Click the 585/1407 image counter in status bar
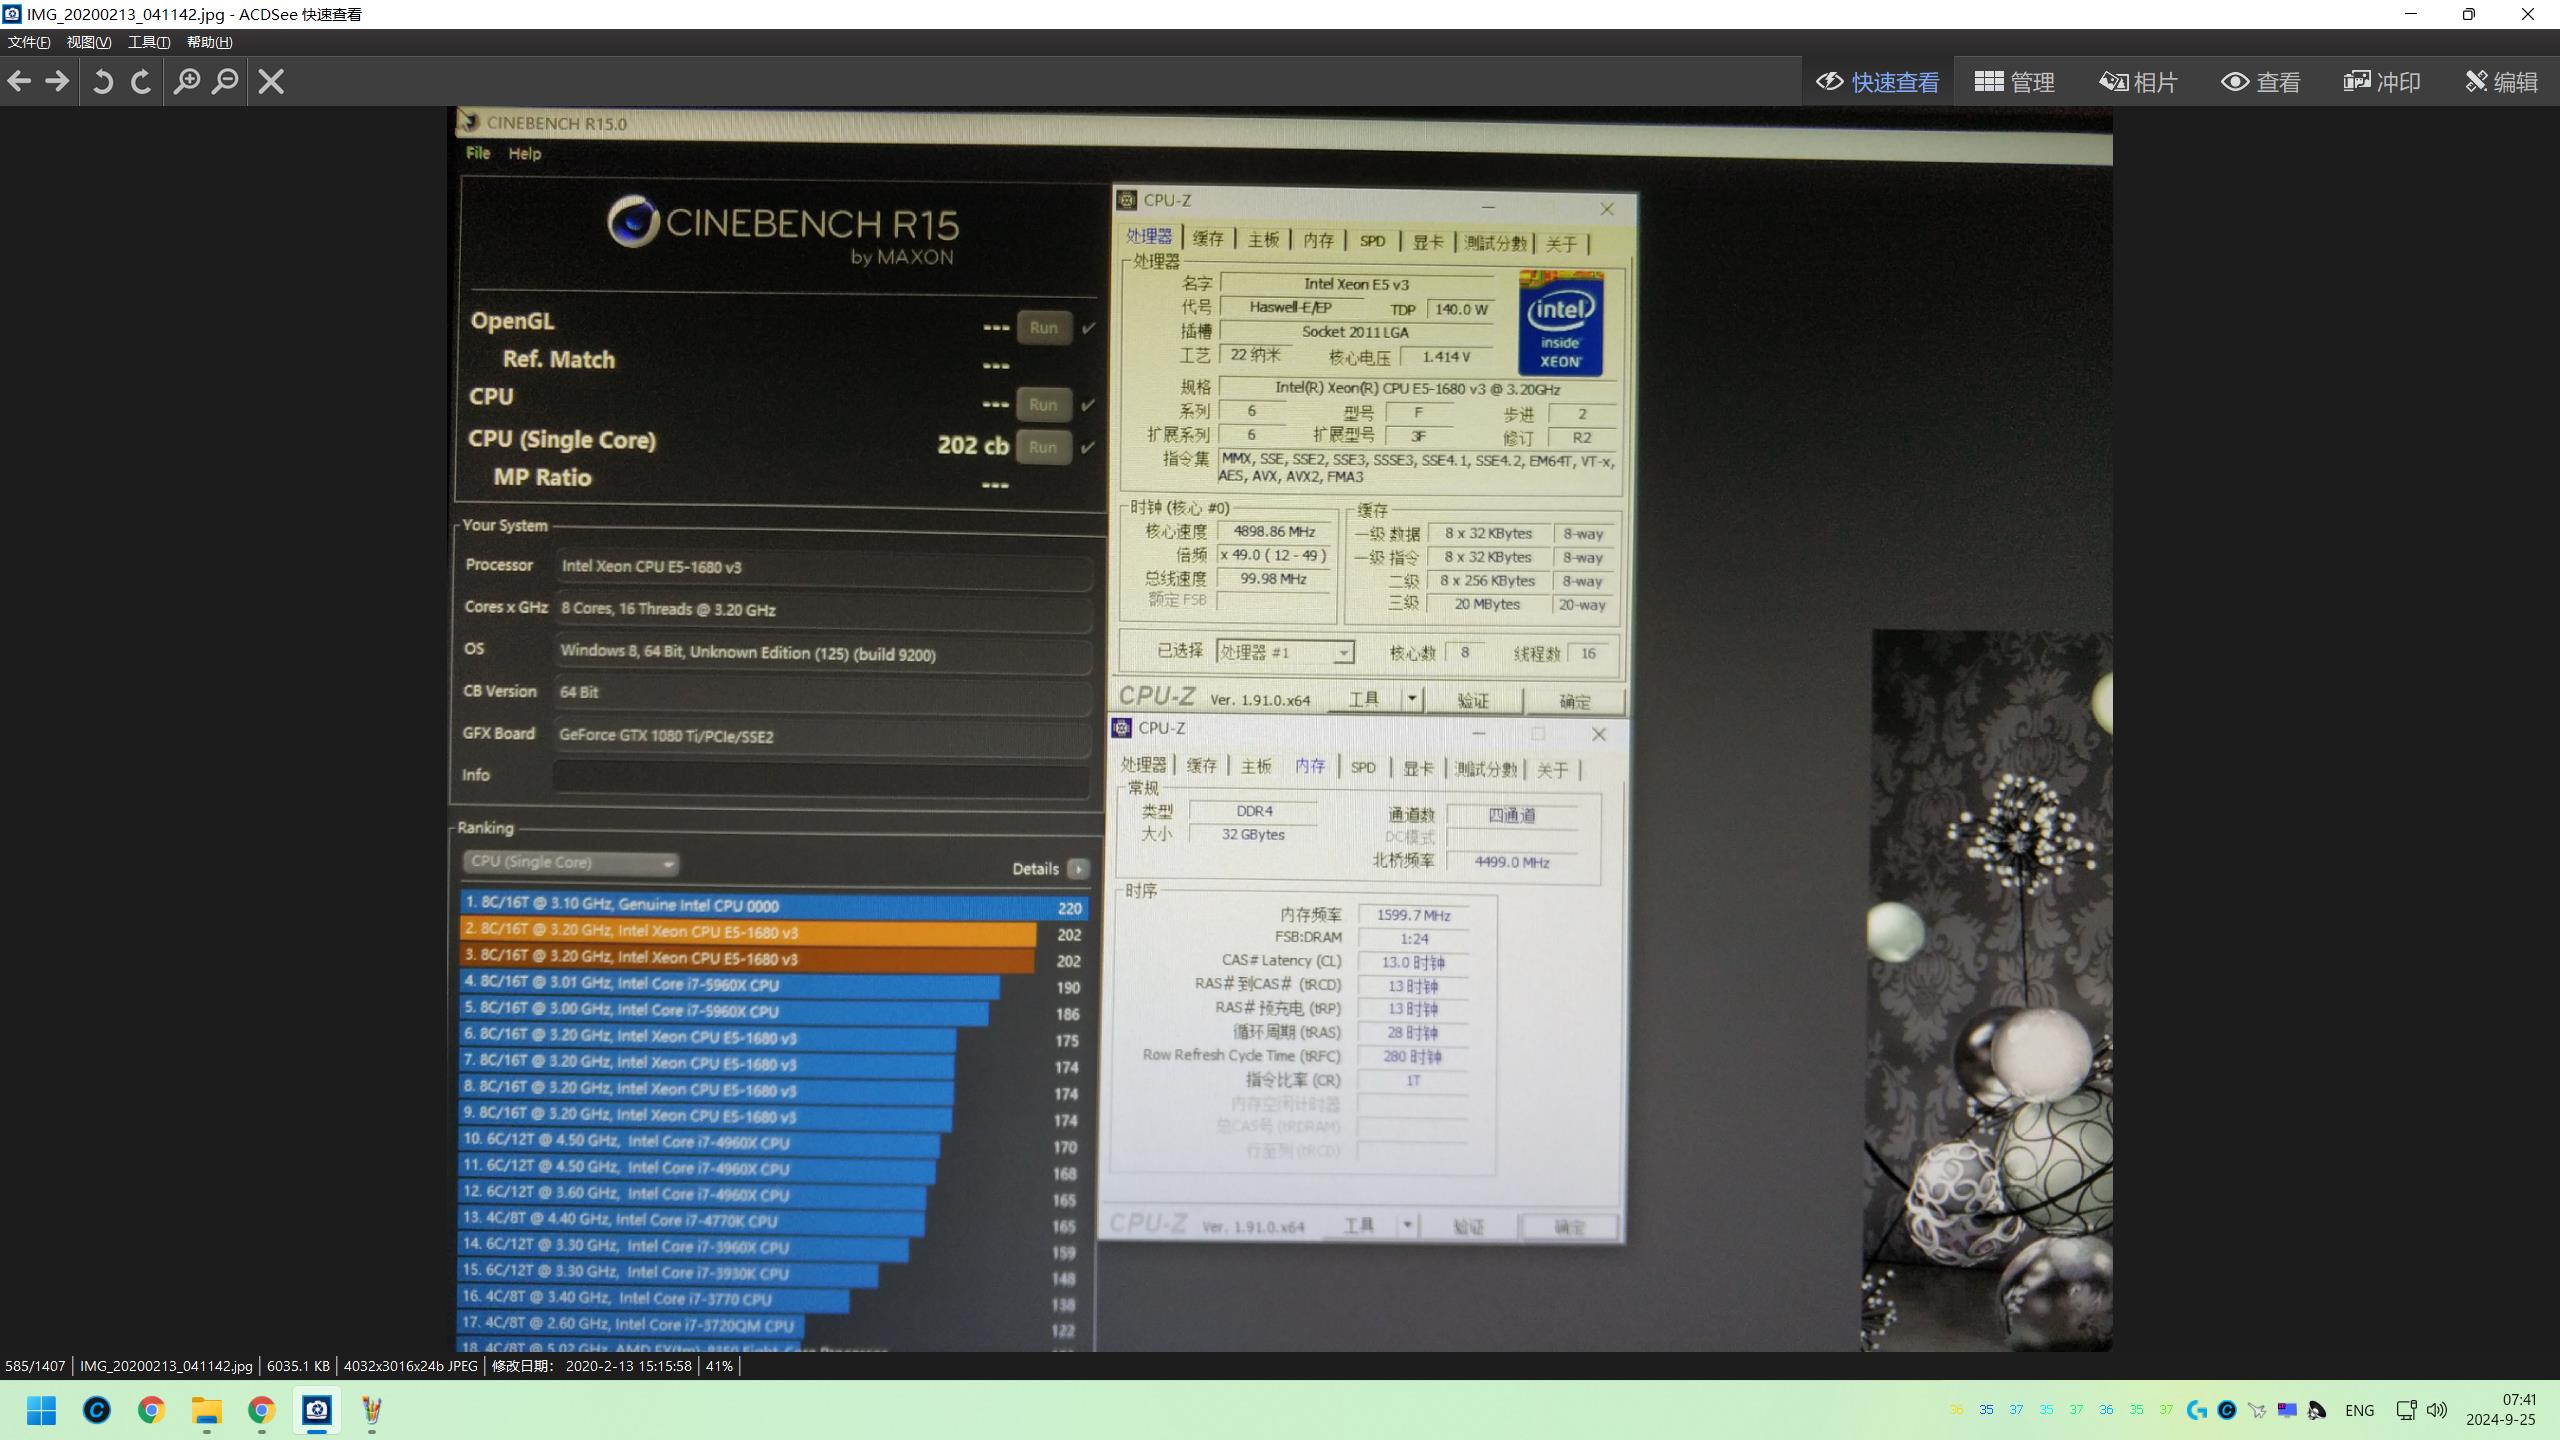2560x1440 pixels. 35,1366
